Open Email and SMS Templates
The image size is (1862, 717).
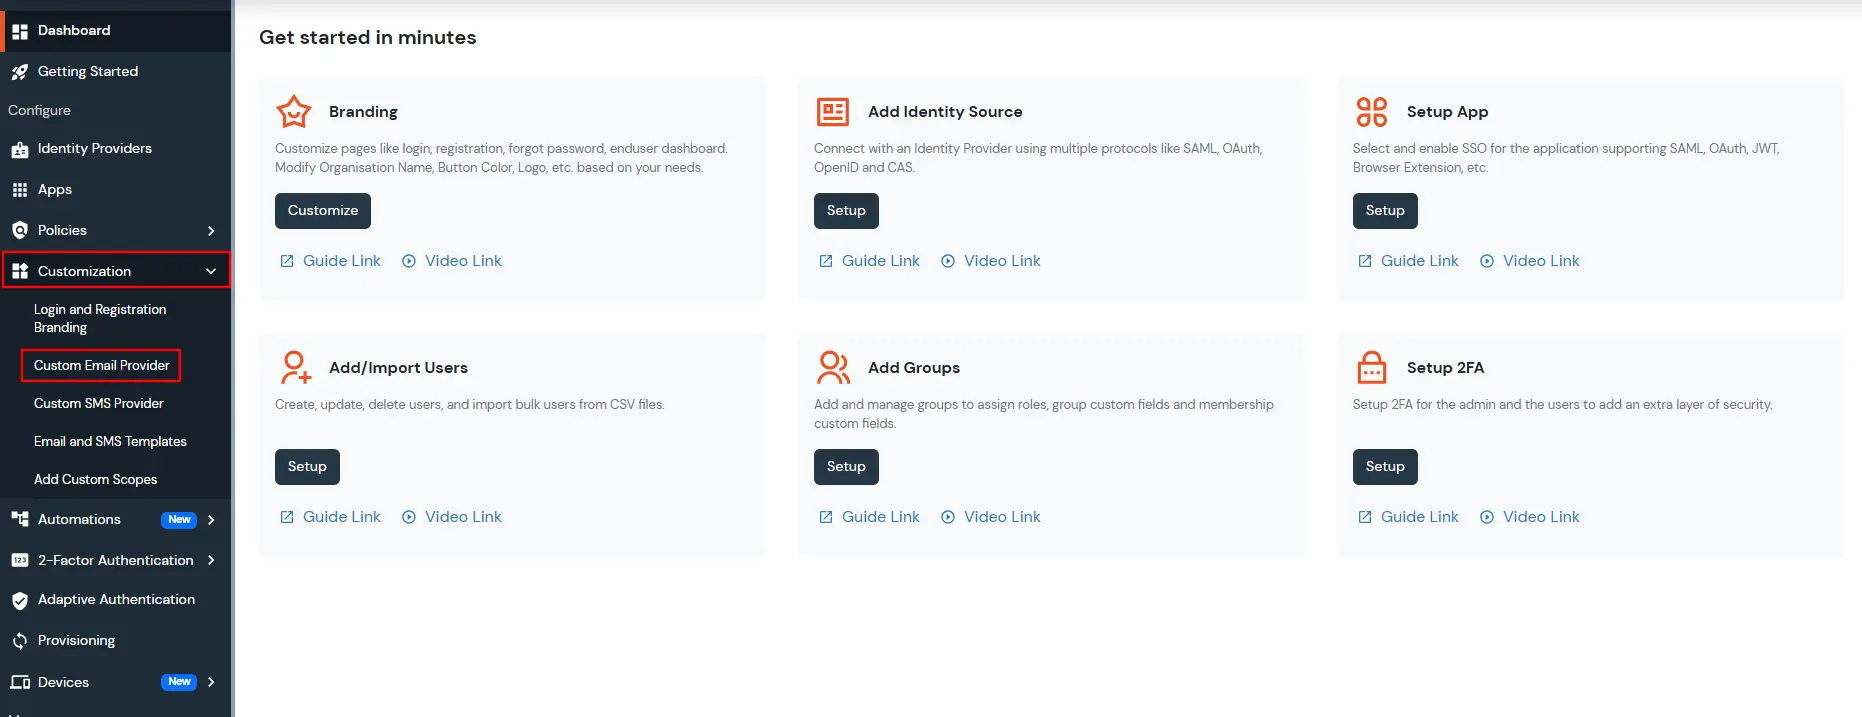[110, 441]
